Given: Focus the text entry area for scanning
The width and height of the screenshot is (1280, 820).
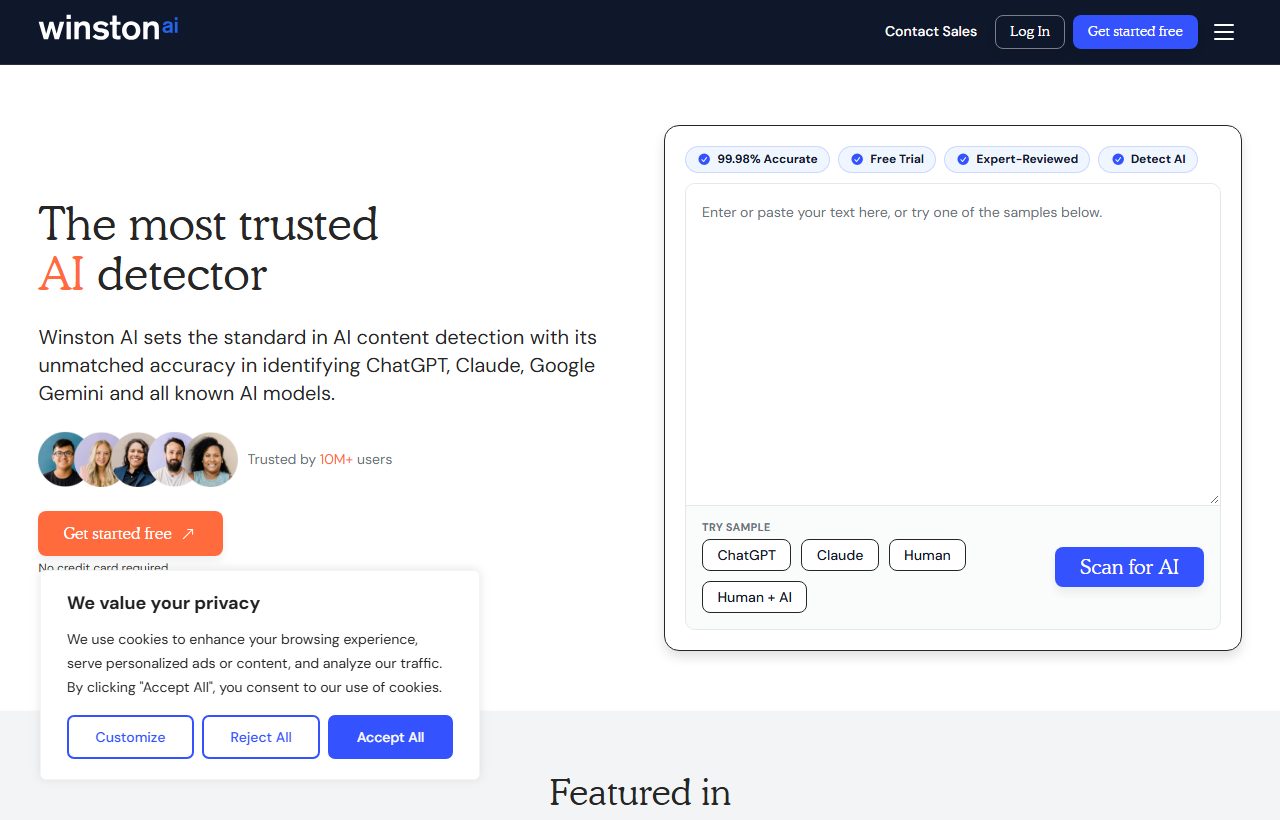Looking at the screenshot, I should coord(952,344).
